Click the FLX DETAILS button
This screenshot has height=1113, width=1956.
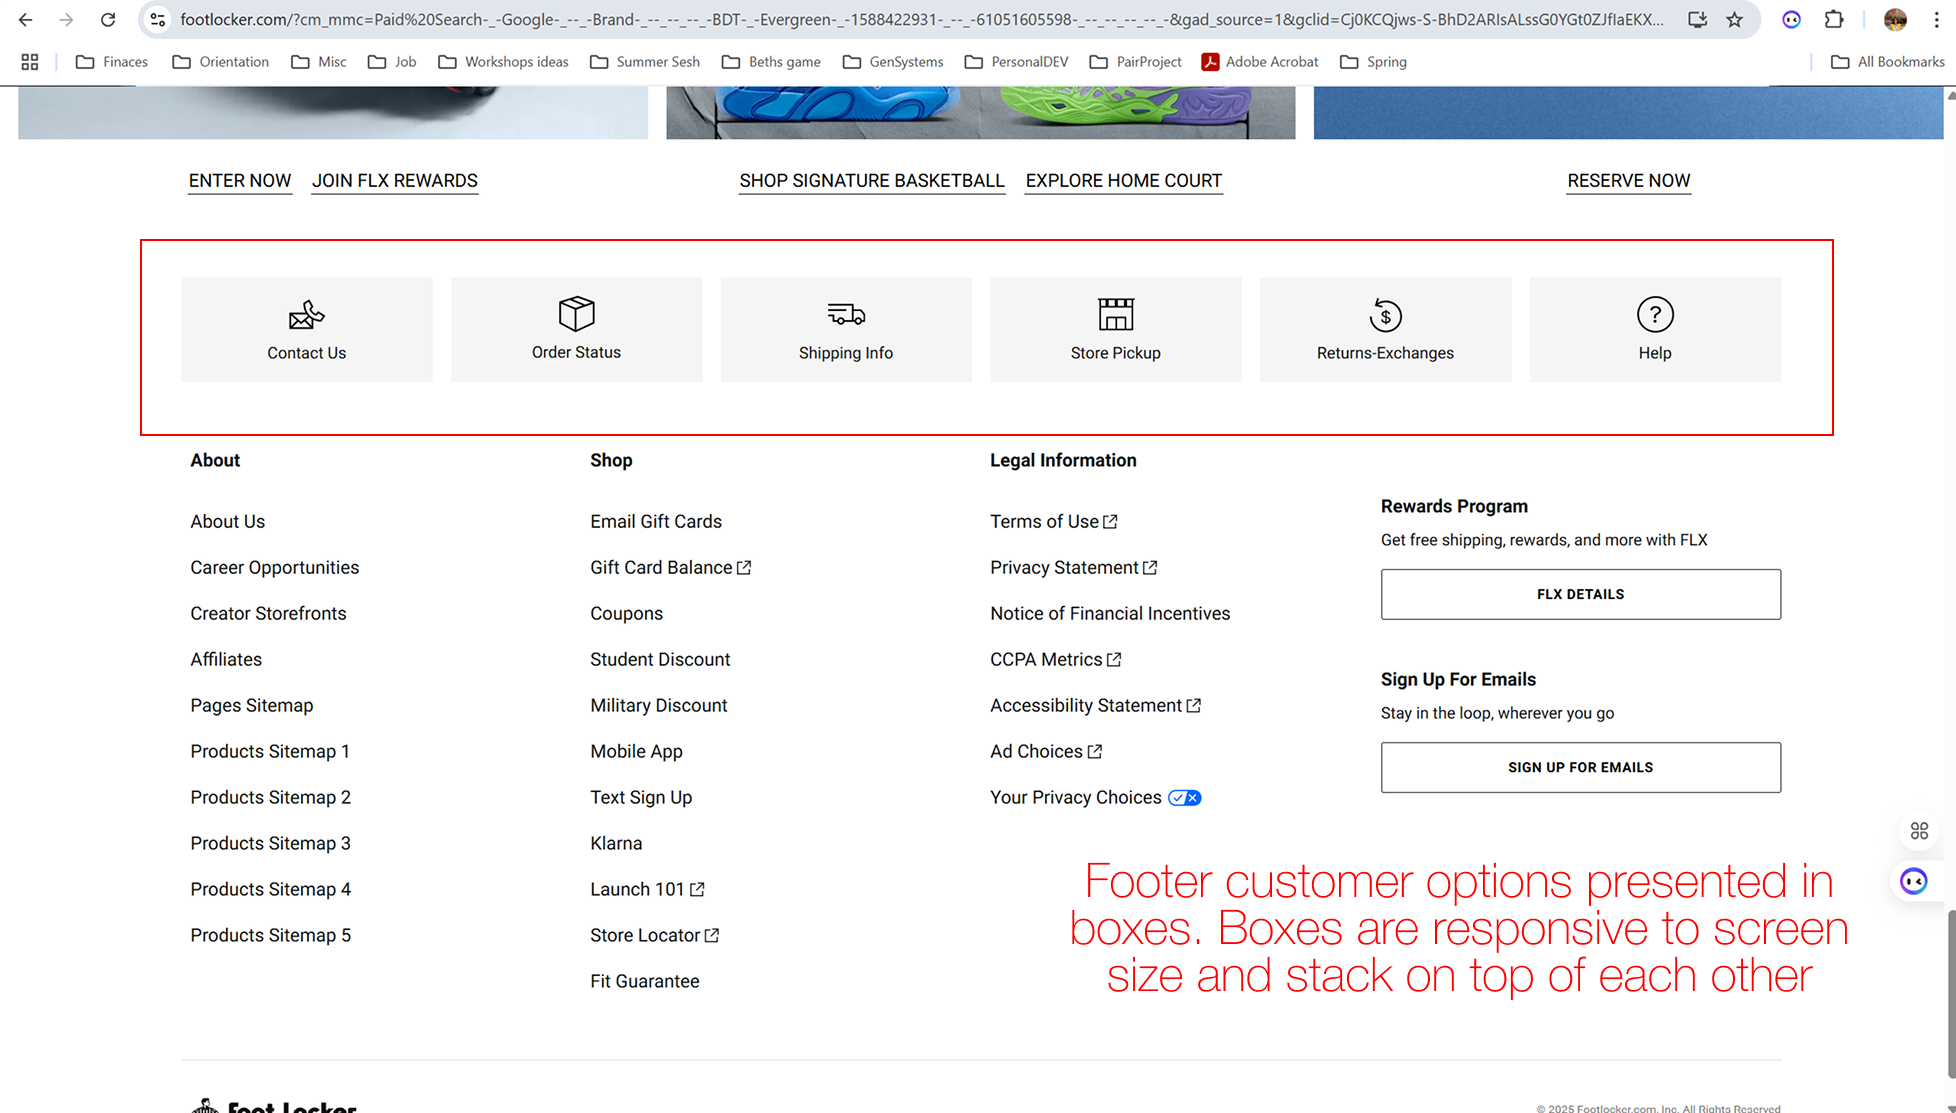point(1580,594)
